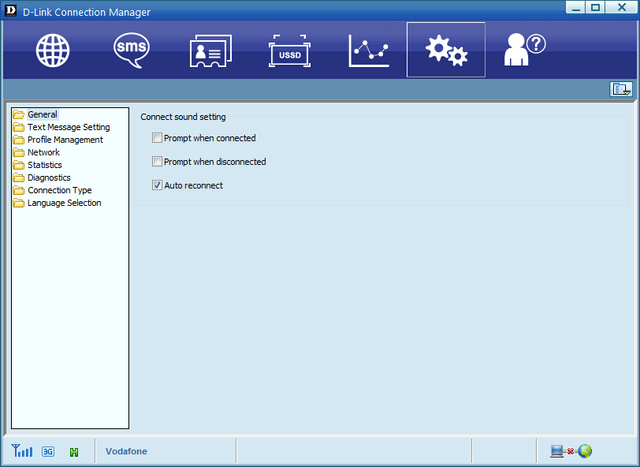Open the Contacts phonebook icon
Image resolution: width=640 pixels, height=467 pixels.
pos(210,50)
